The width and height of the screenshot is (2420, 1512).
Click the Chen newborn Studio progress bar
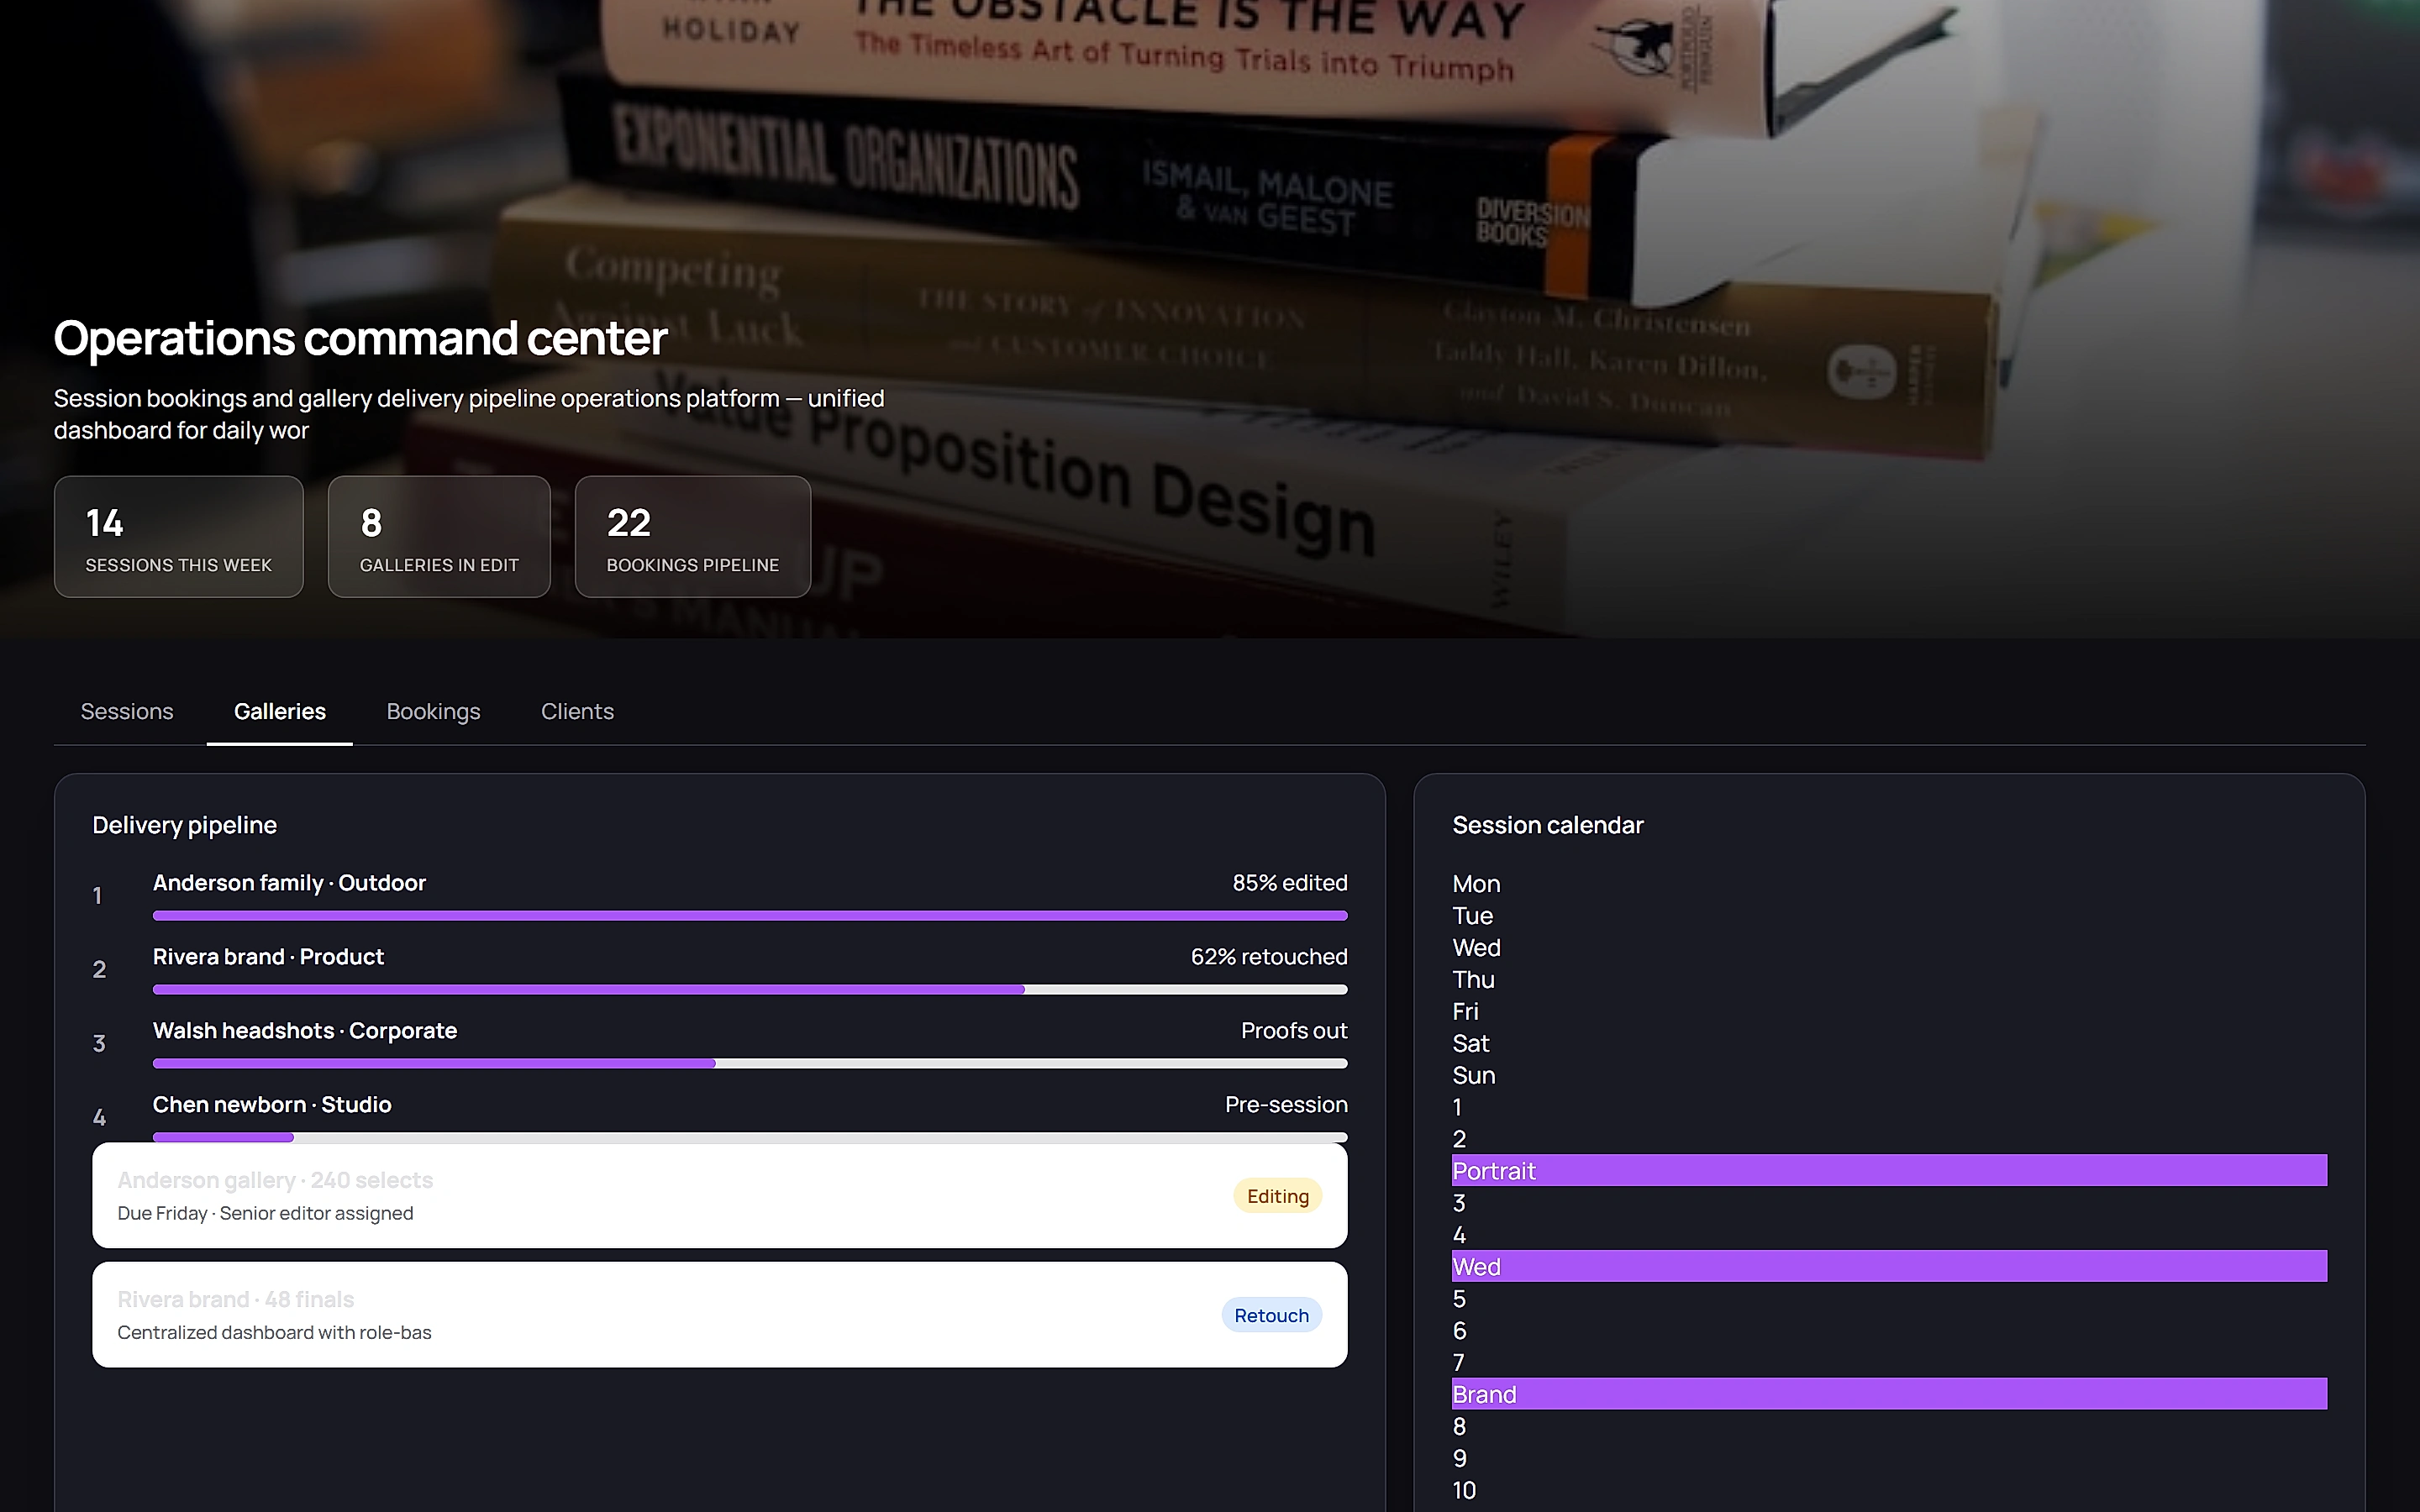click(750, 1137)
